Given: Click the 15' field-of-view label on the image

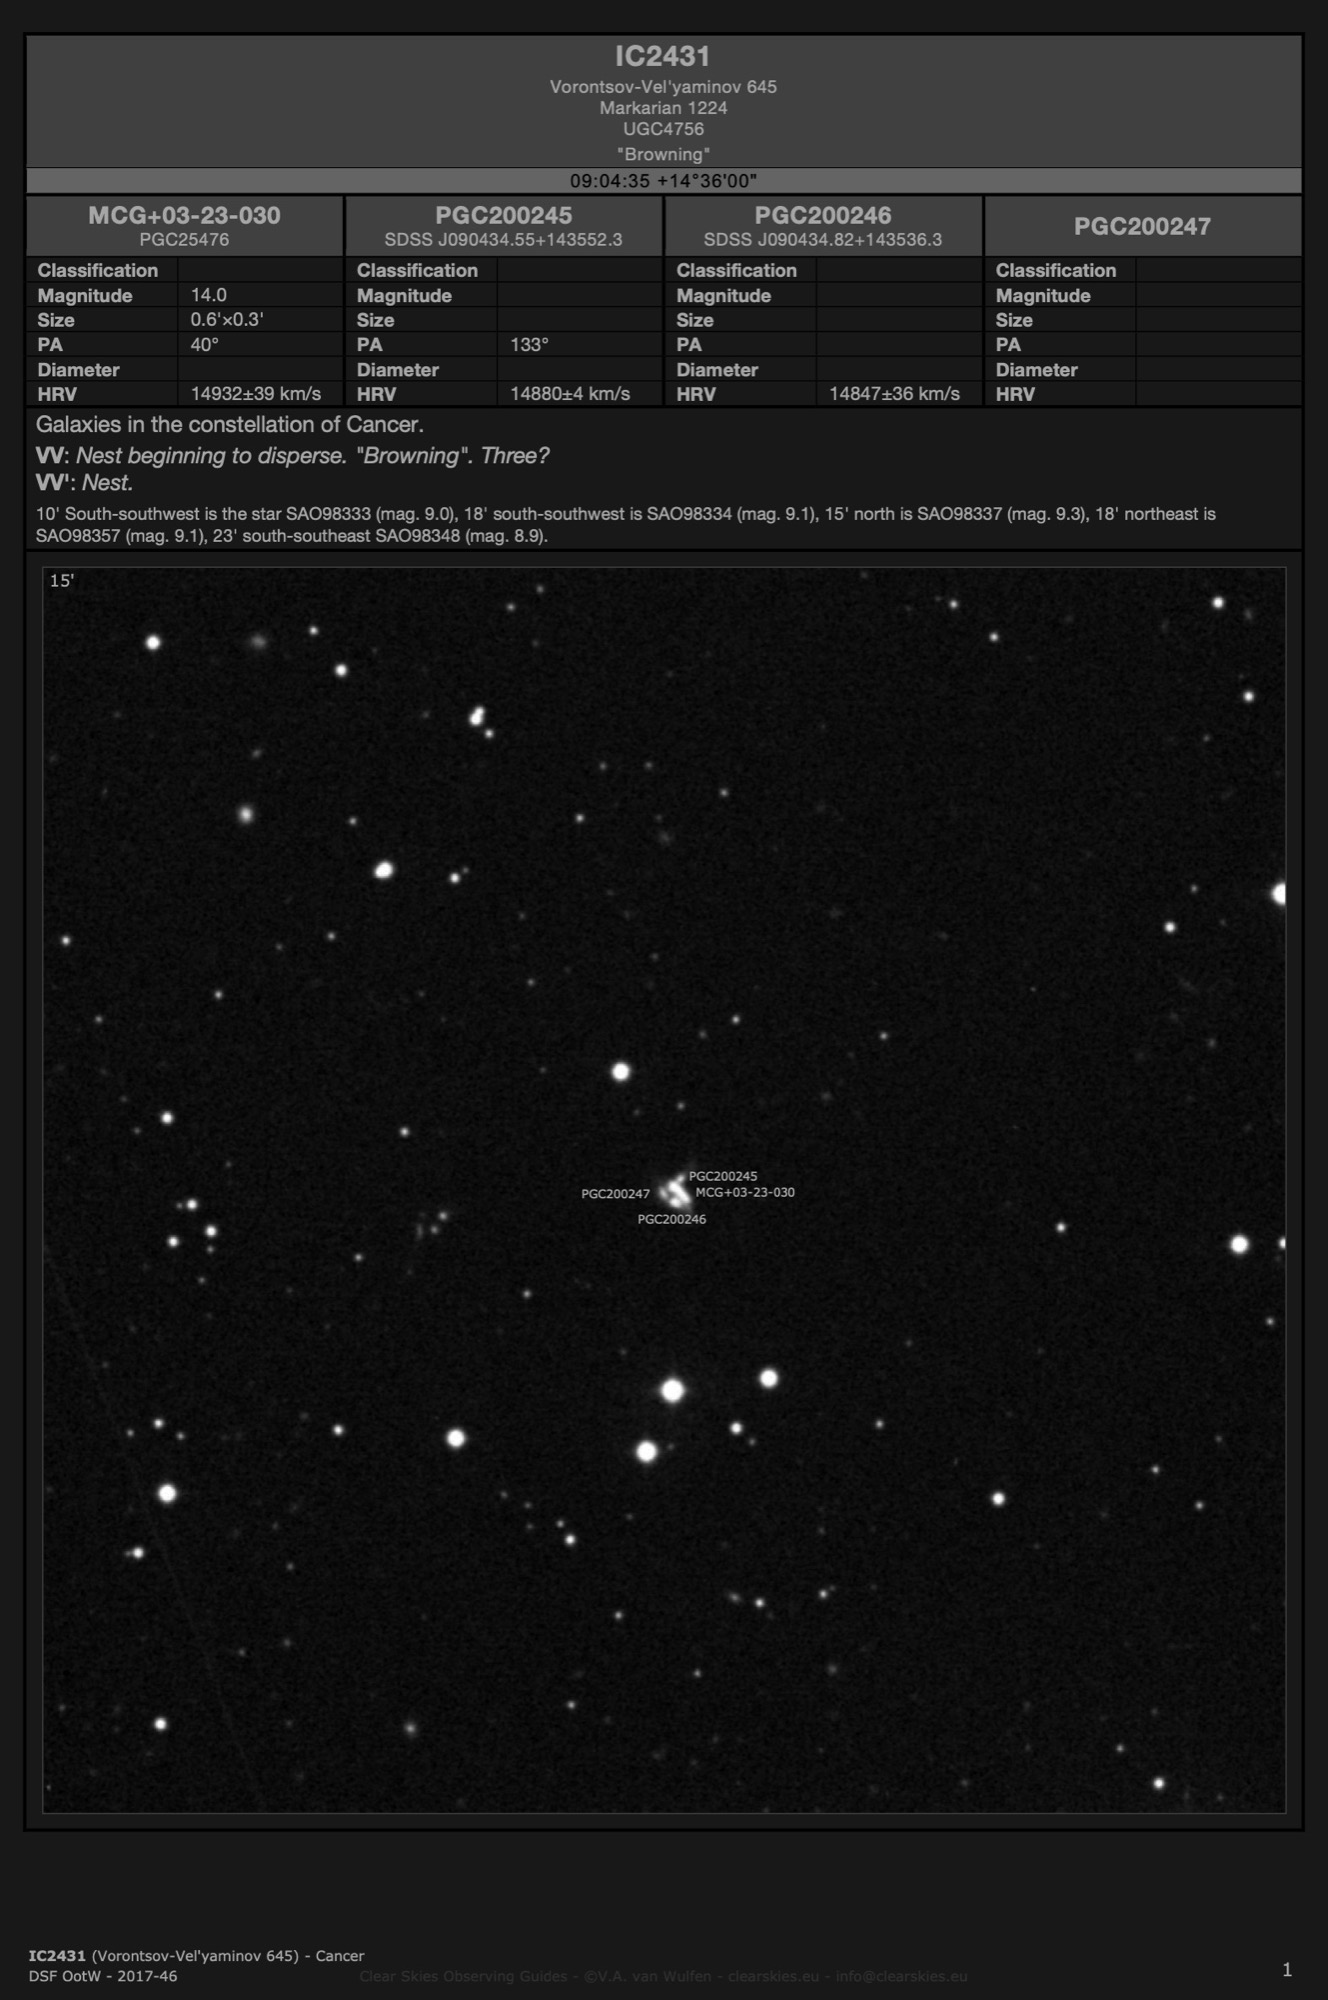Looking at the screenshot, I should 62,581.
